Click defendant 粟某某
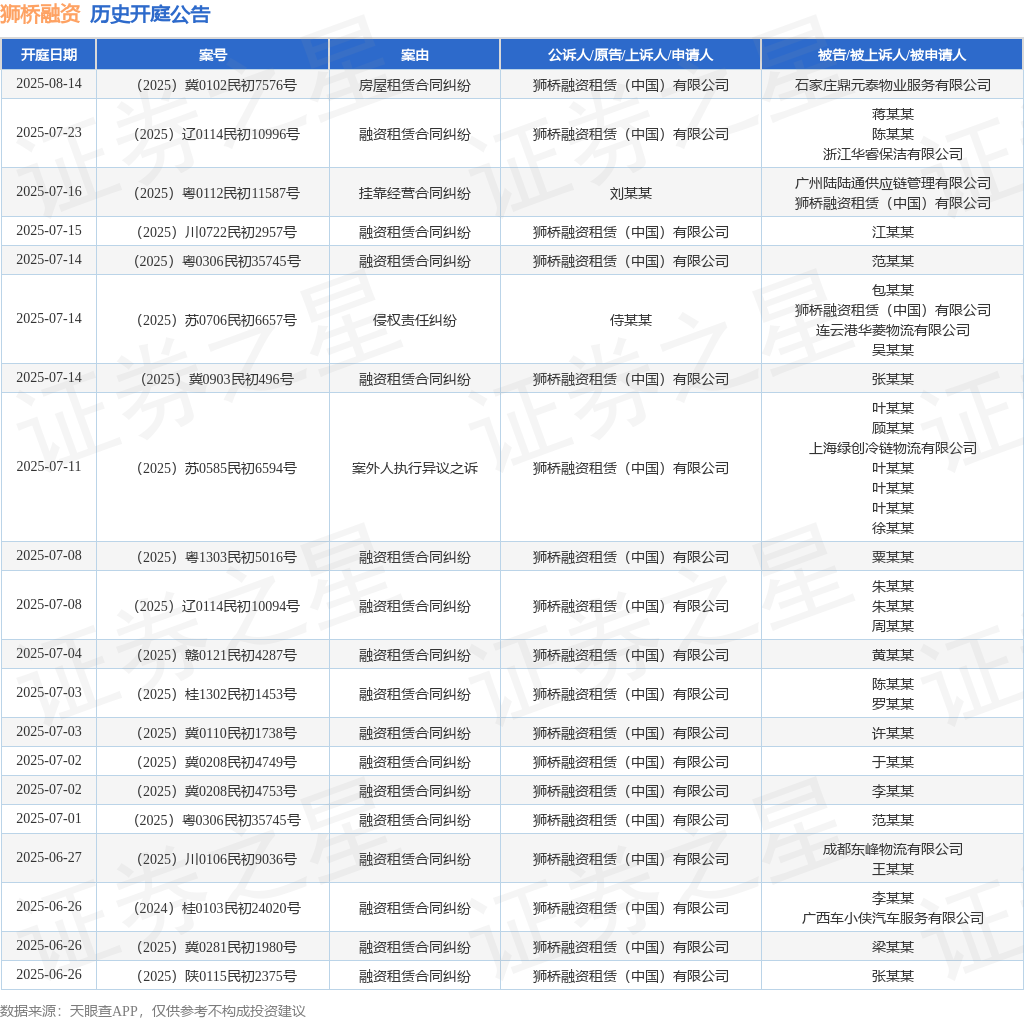This screenshot has width=1024, height=1020. pyautogui.click(x=892, y=557)
